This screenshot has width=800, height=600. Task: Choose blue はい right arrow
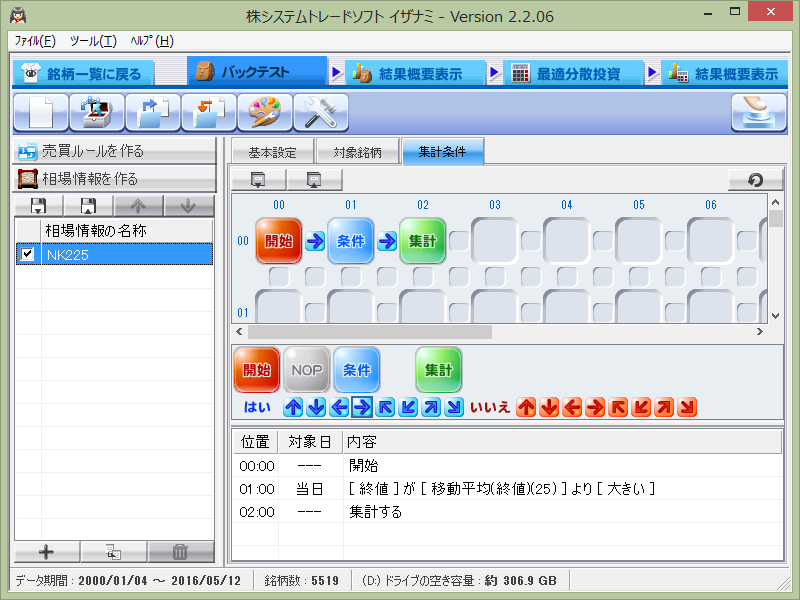click(362, 407)
